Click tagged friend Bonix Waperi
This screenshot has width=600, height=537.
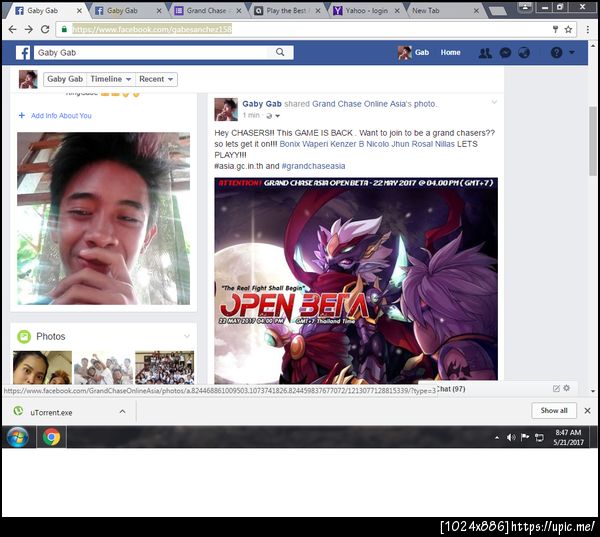304,144
